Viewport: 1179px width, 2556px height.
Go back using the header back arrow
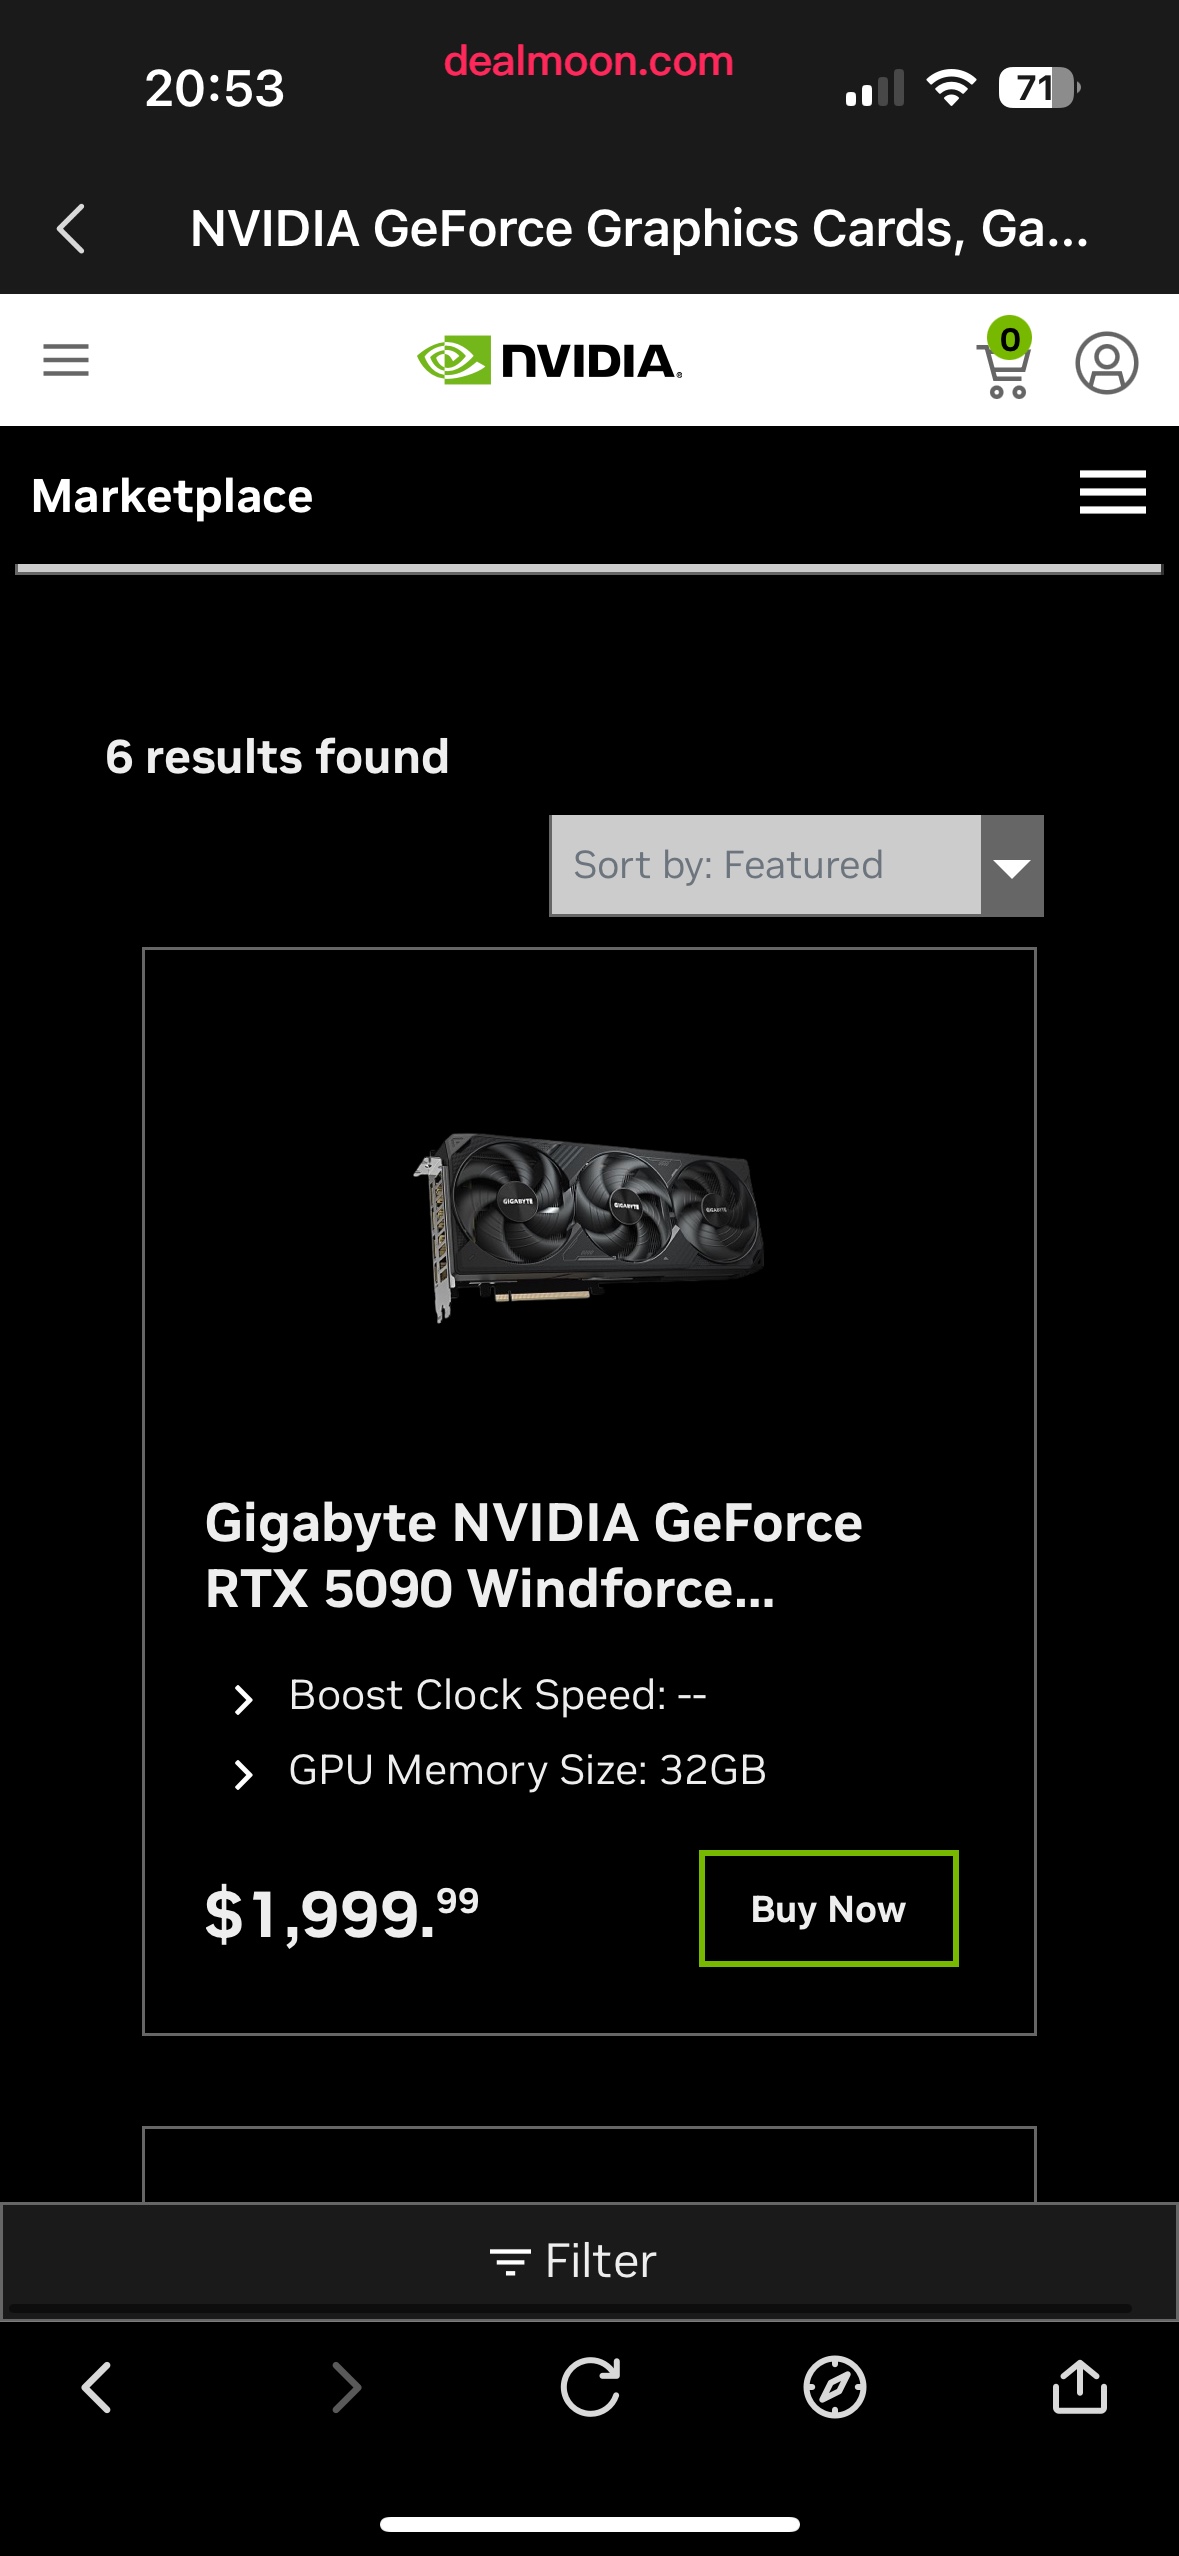71,229
